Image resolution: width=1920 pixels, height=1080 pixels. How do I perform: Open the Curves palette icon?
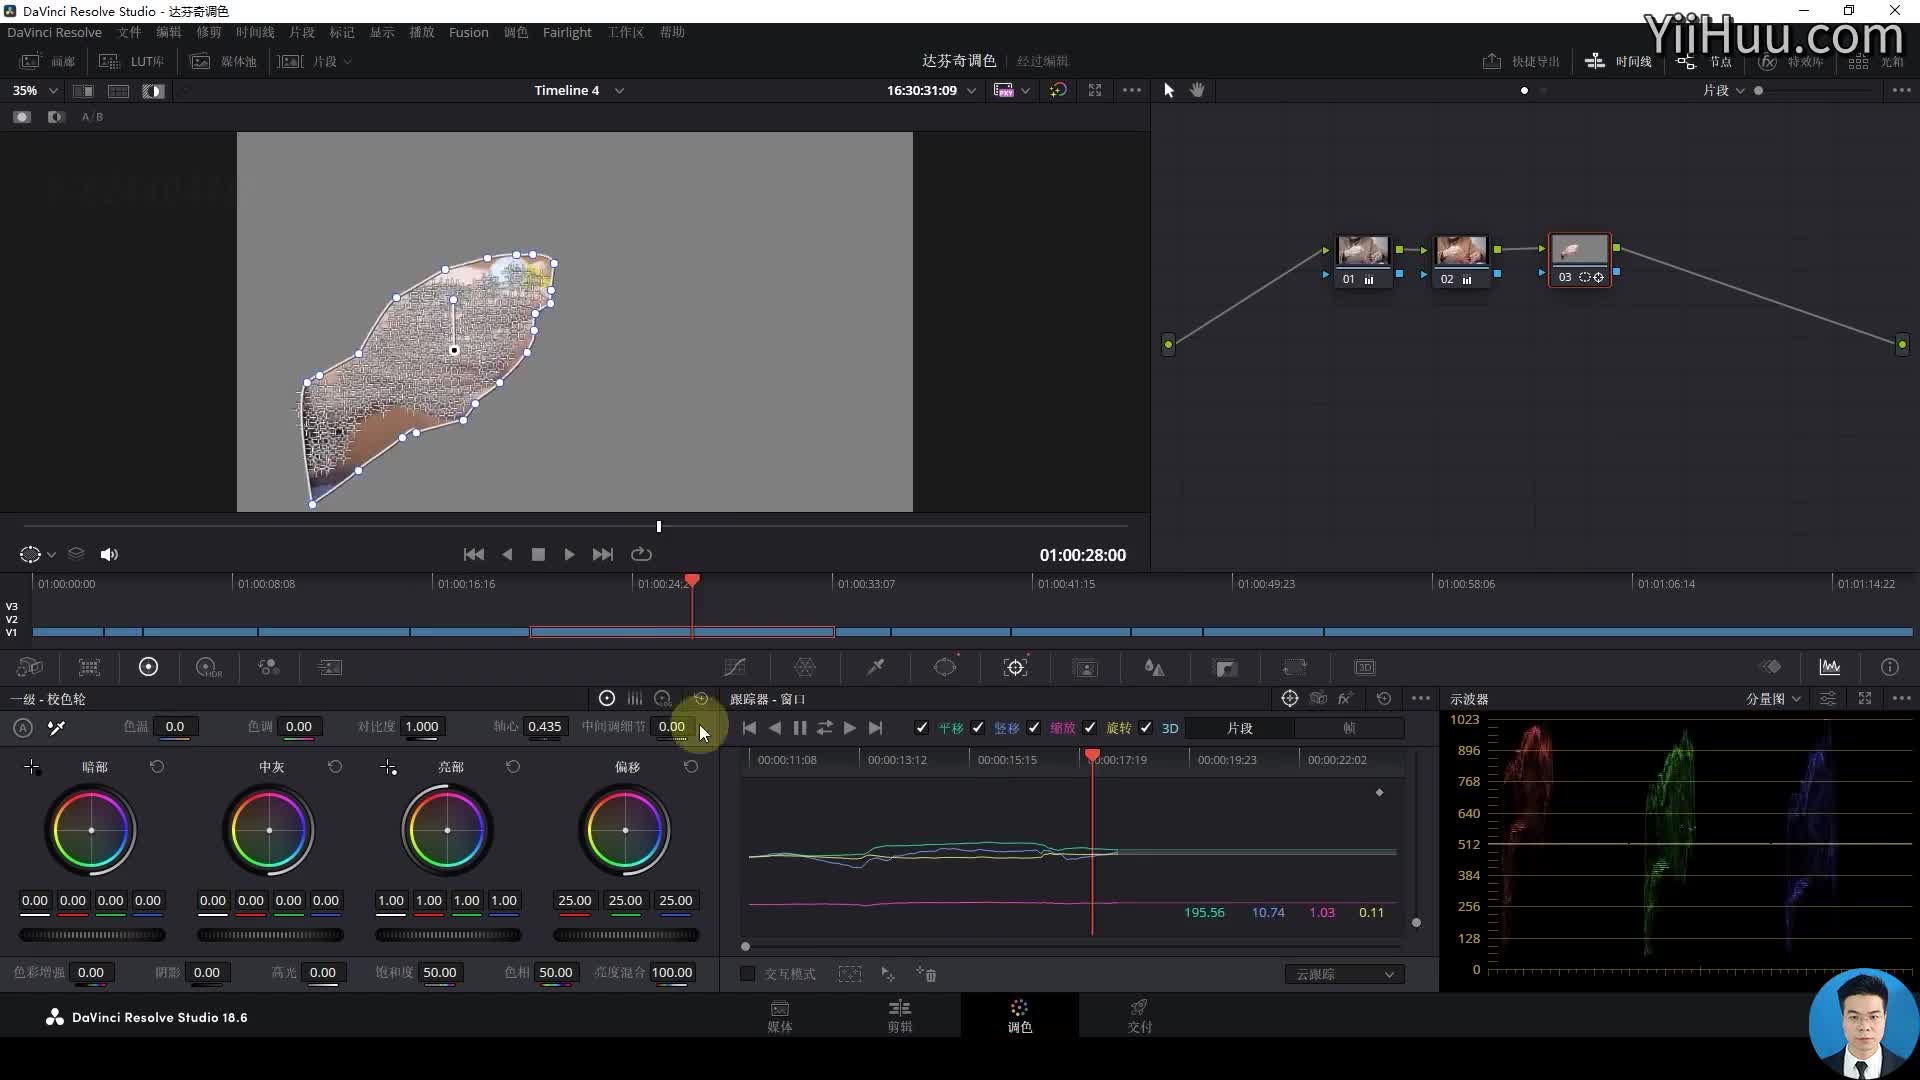(x=735, y=667)
